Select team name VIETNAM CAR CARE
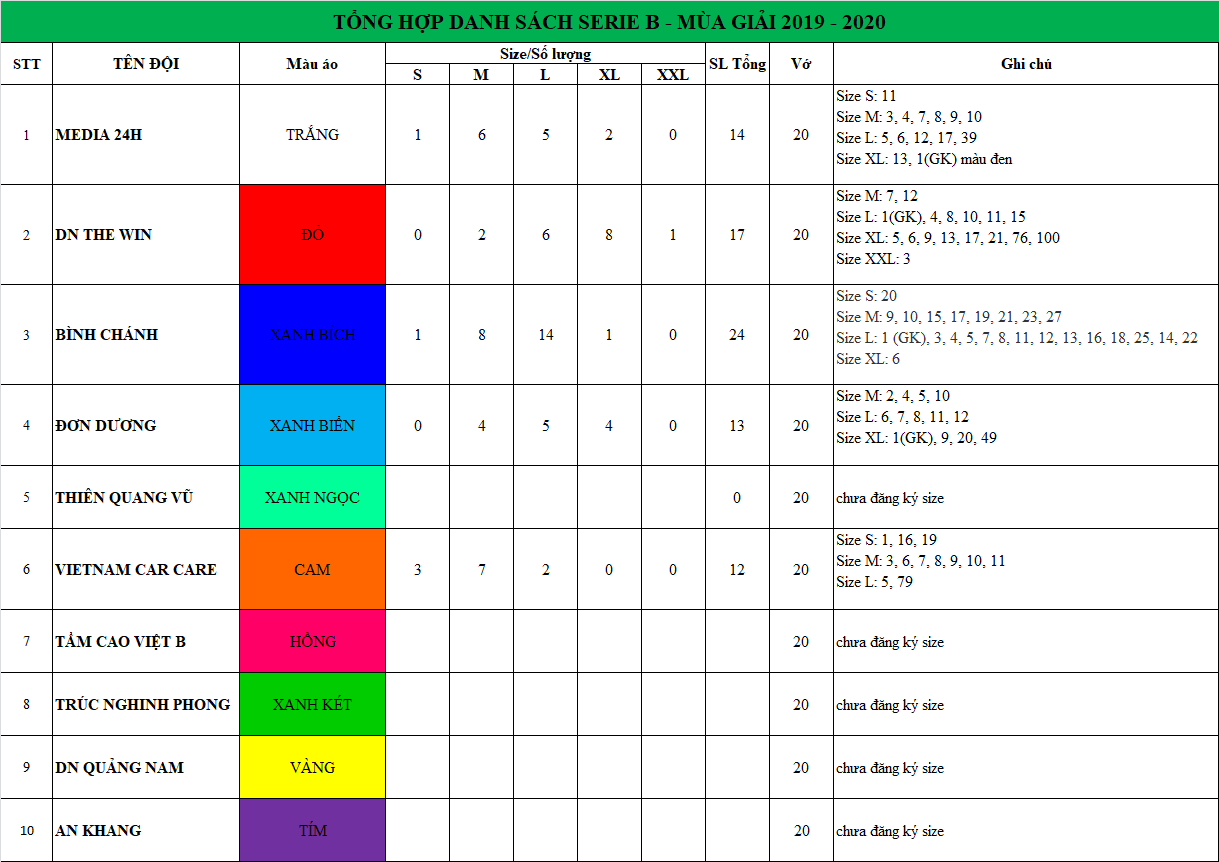 (x=135, y=570)
